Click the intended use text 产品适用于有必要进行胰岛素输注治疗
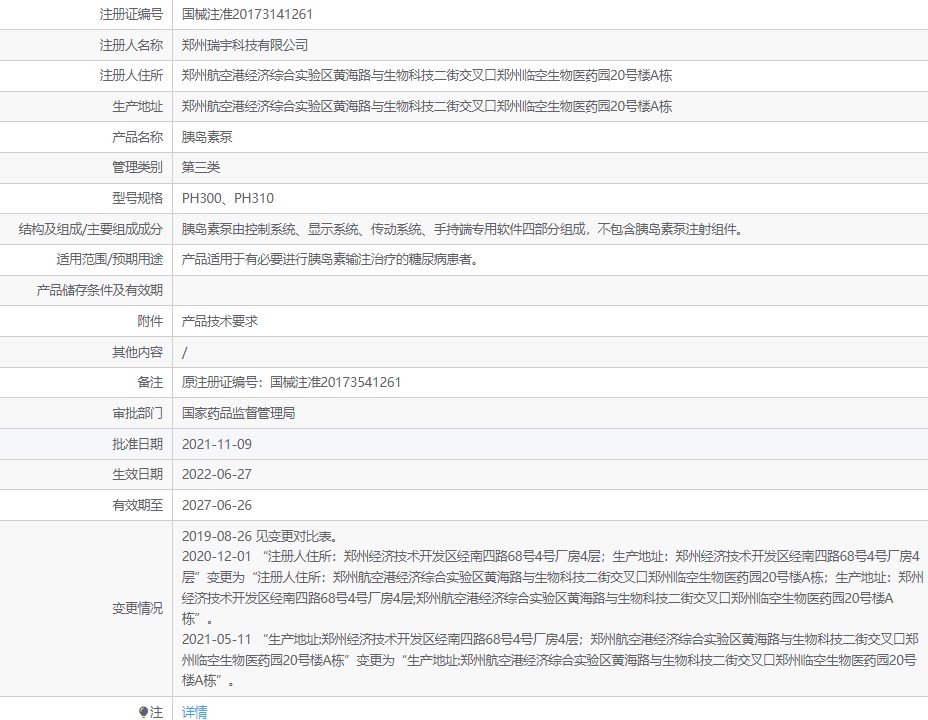This screenshot has width=928, height=720. 330,260
